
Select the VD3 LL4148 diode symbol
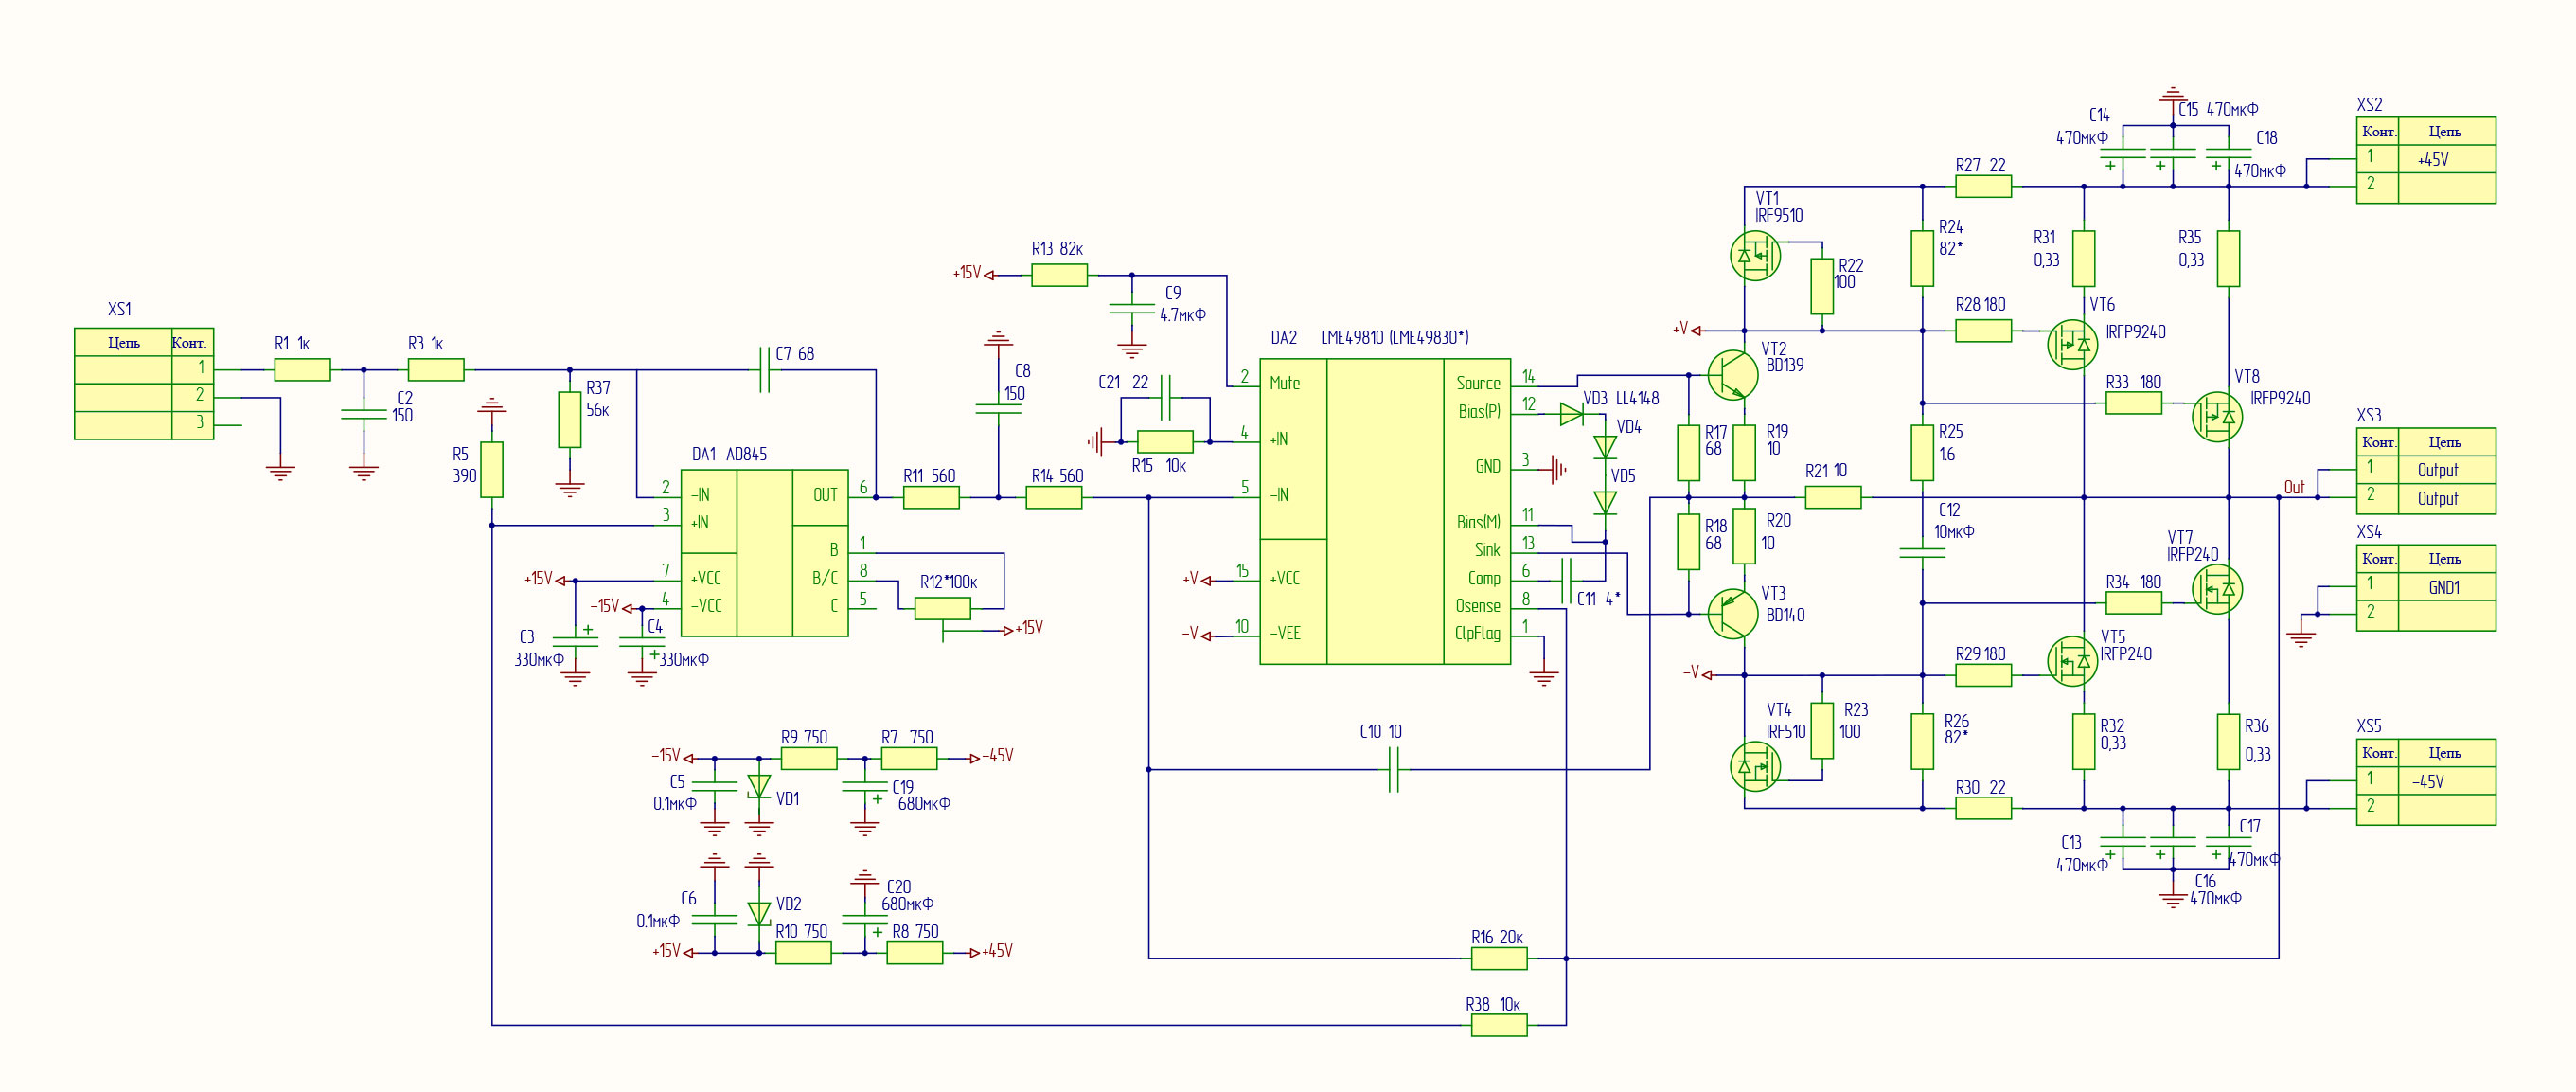(1571, 414)
